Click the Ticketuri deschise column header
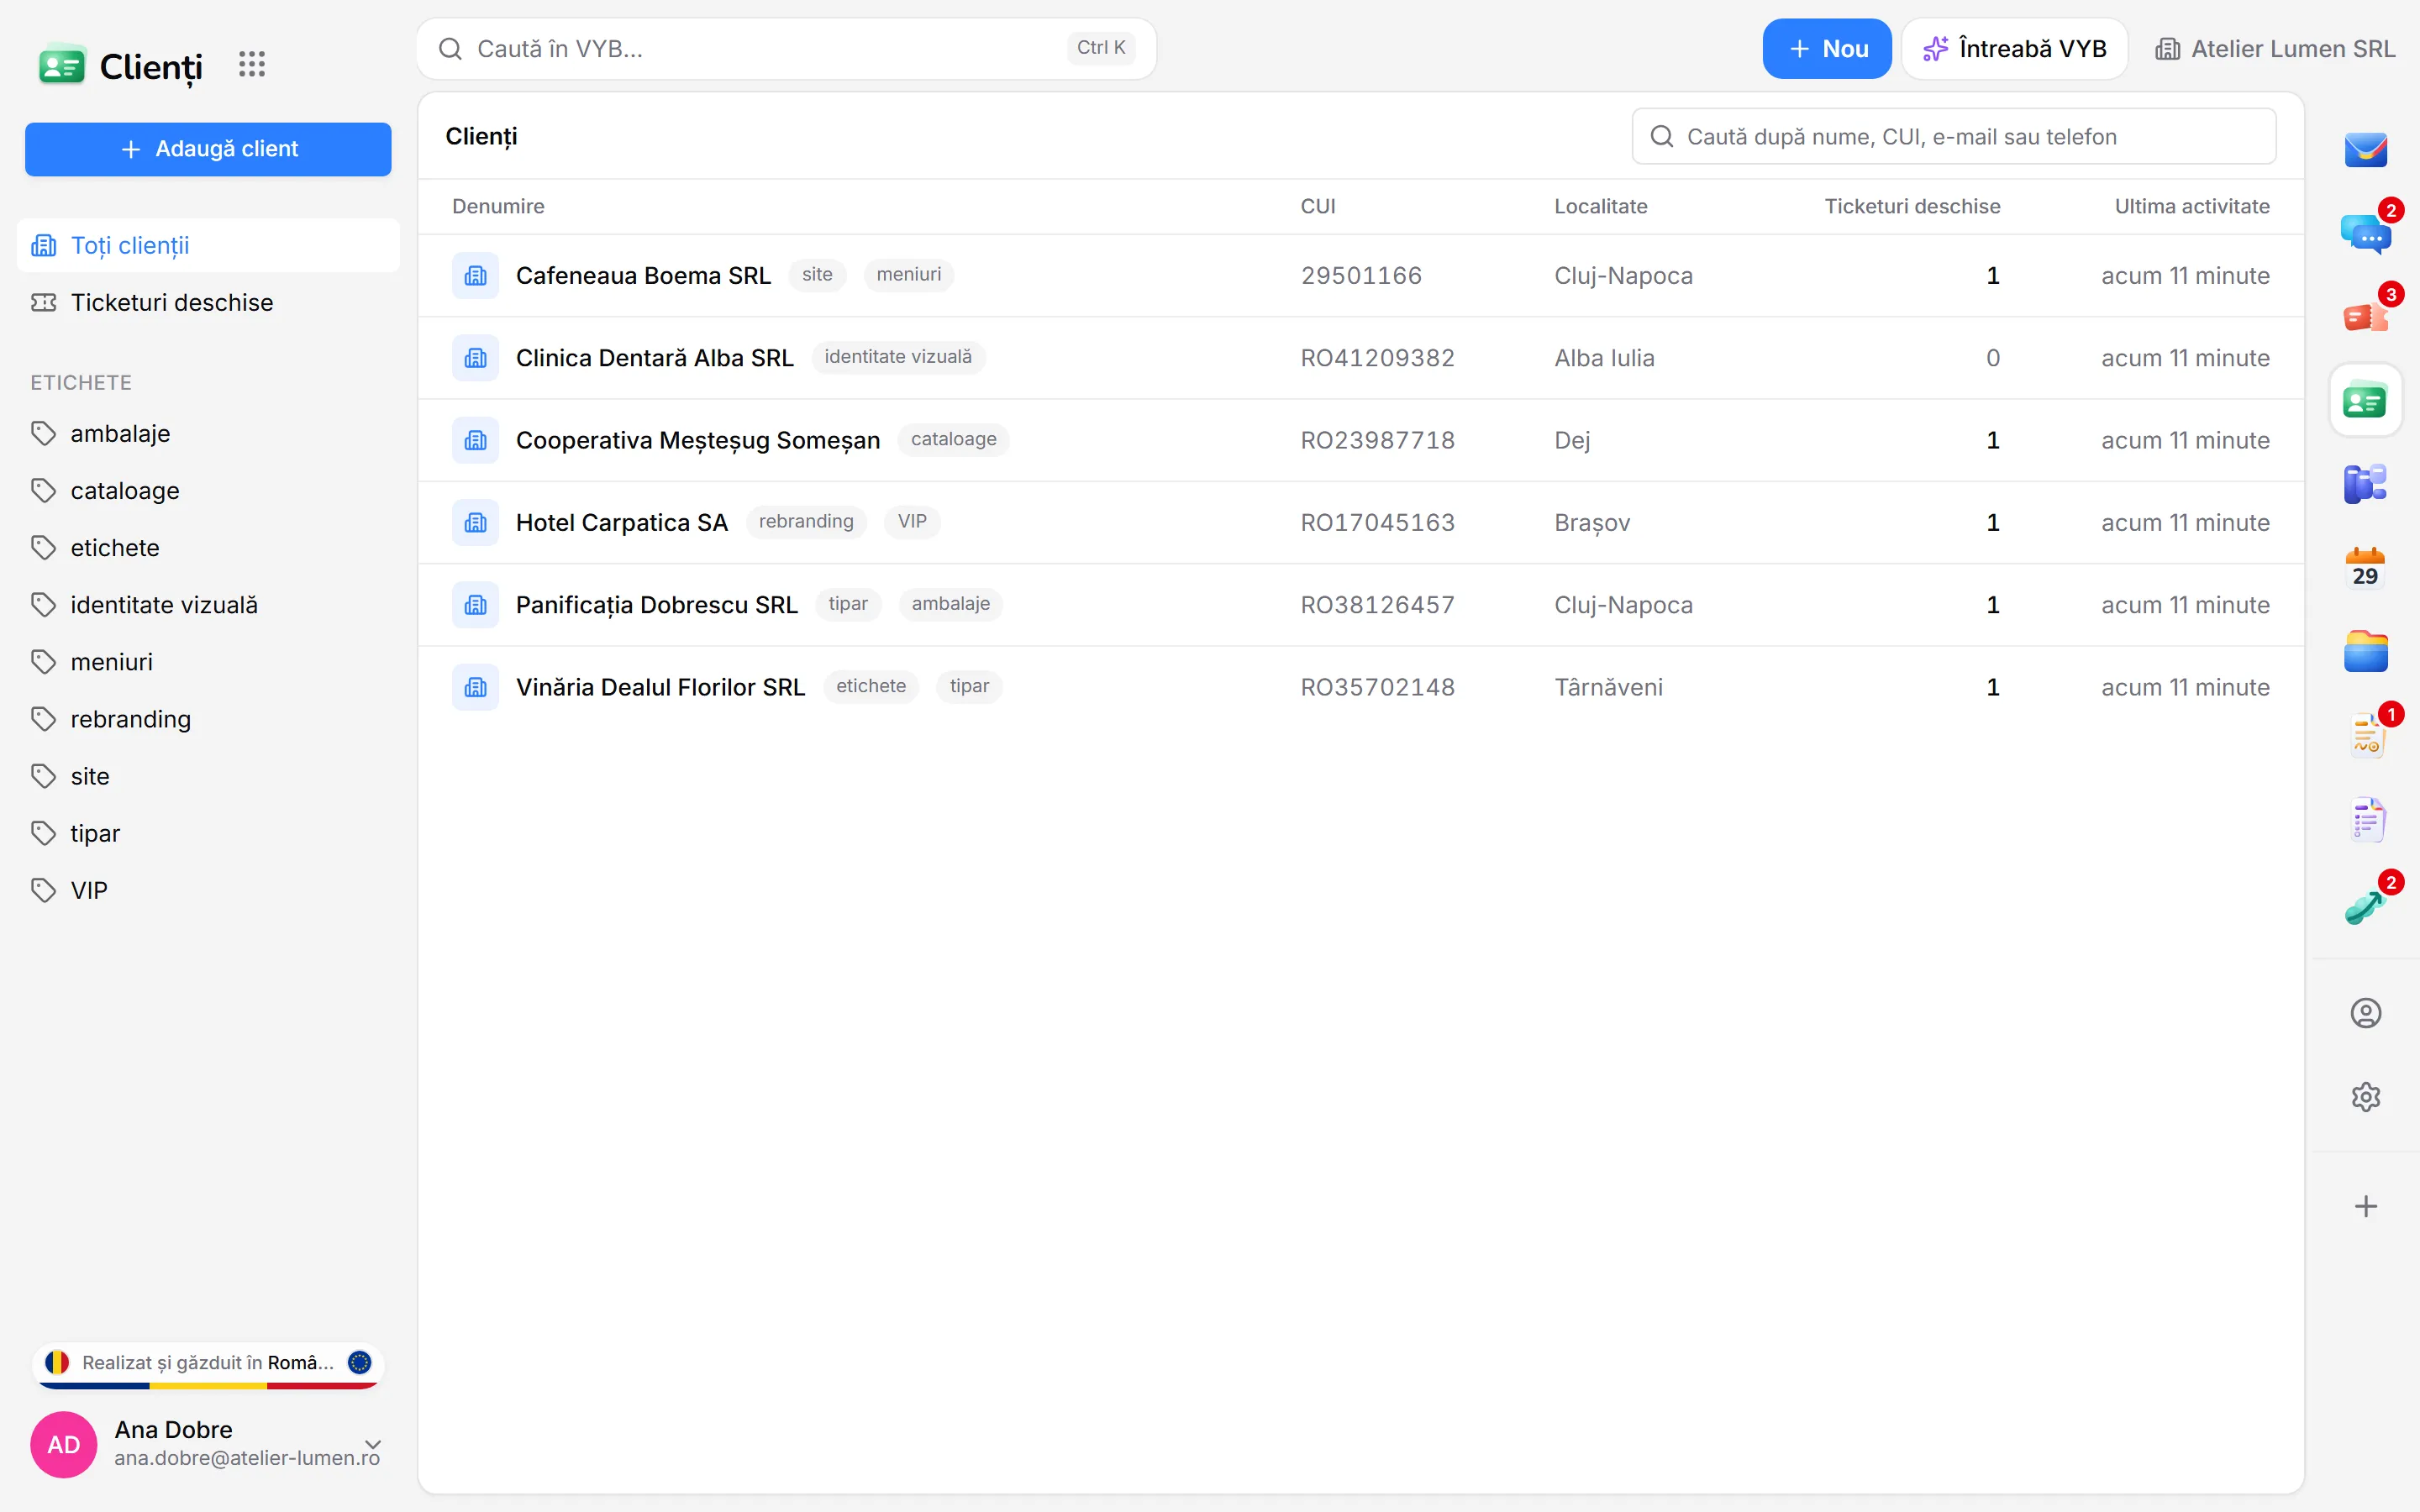Viewport: 2420px width, 1512px height. pos(1911,207)
